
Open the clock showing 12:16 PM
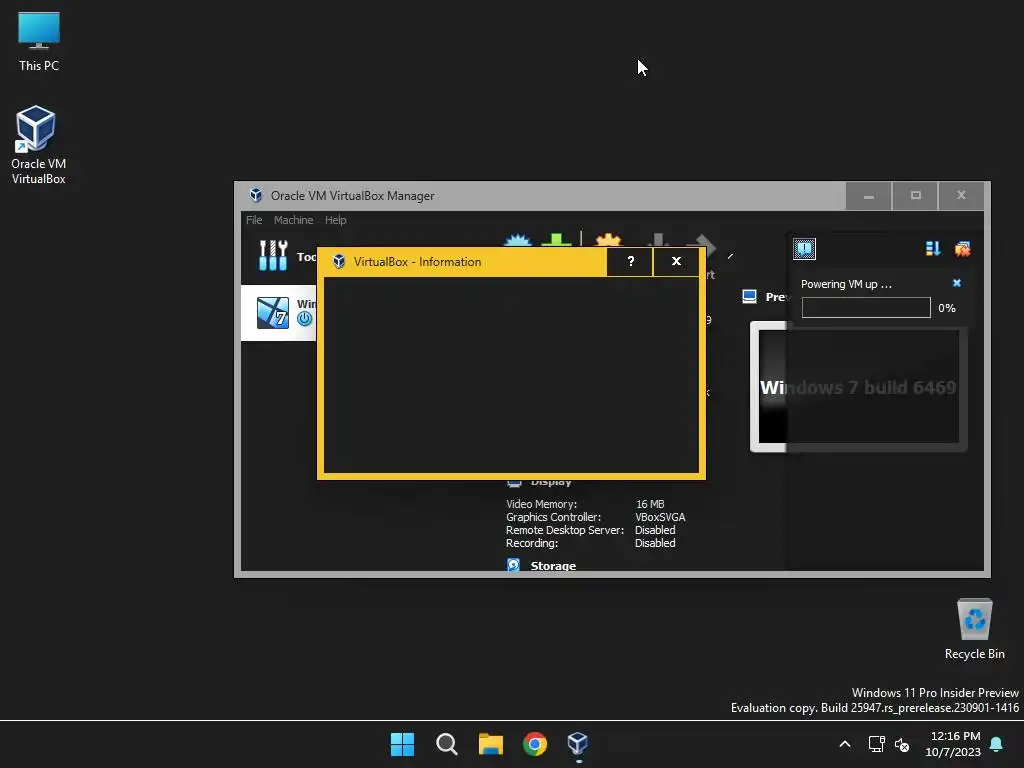pyautogui.click(x=953, y=744)
